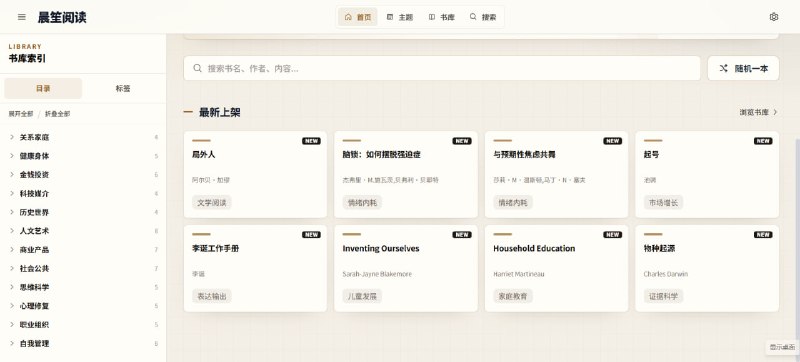
Task: Open the 搜索 tab
Action: tap(483, 17)
